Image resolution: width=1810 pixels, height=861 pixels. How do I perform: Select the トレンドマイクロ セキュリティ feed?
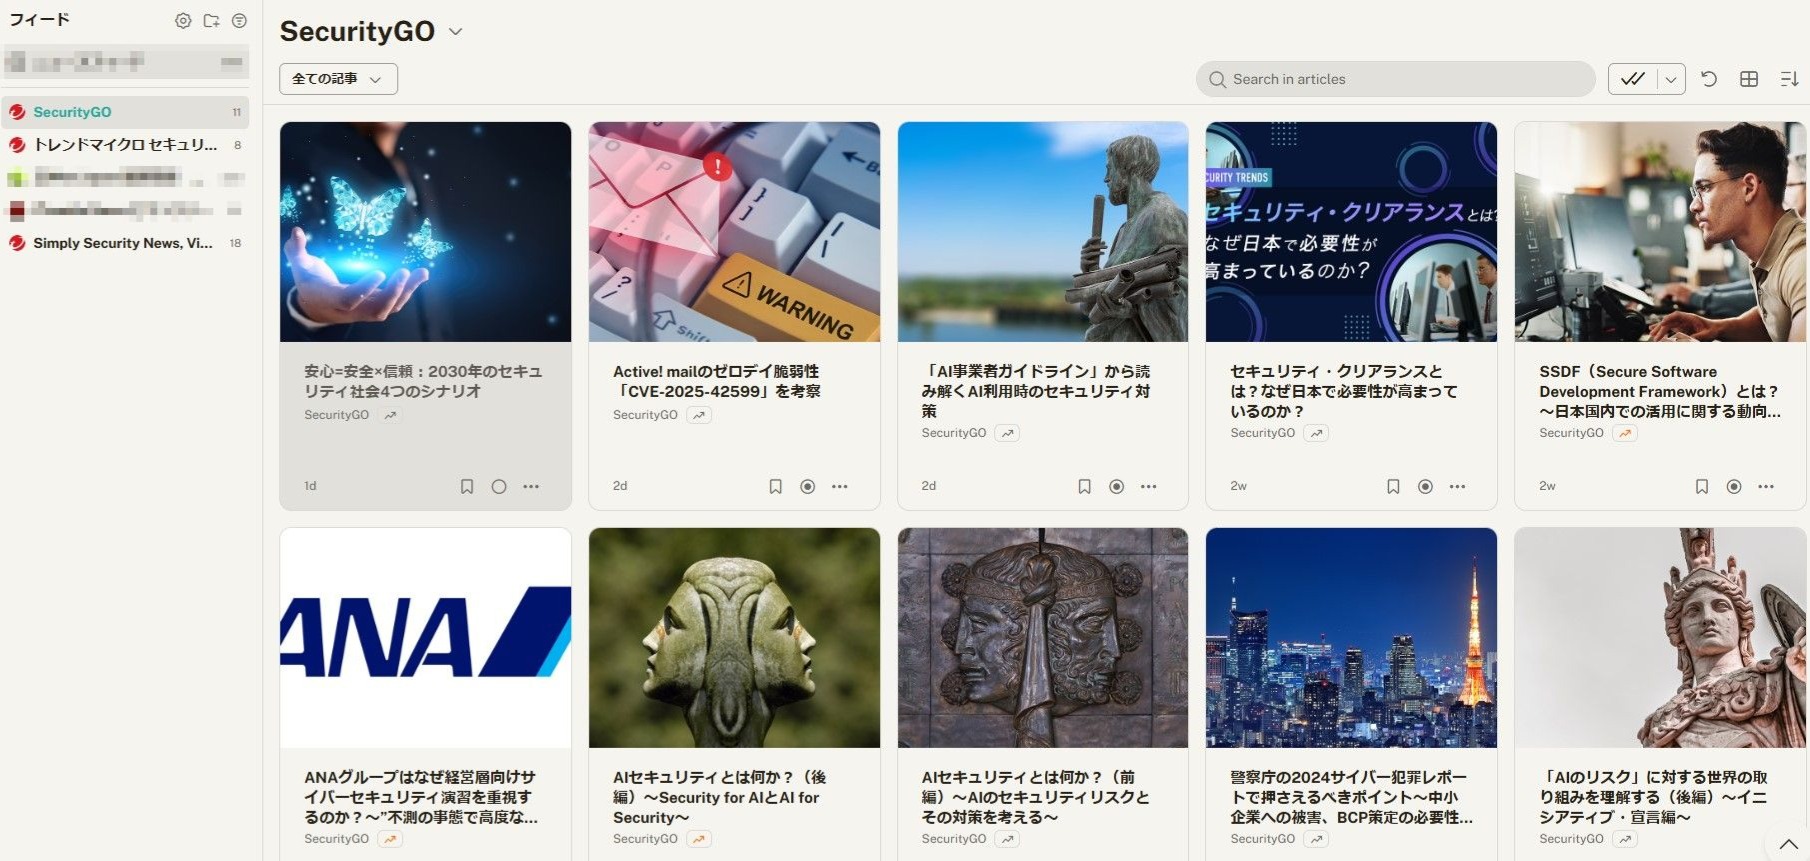(124, 145)
